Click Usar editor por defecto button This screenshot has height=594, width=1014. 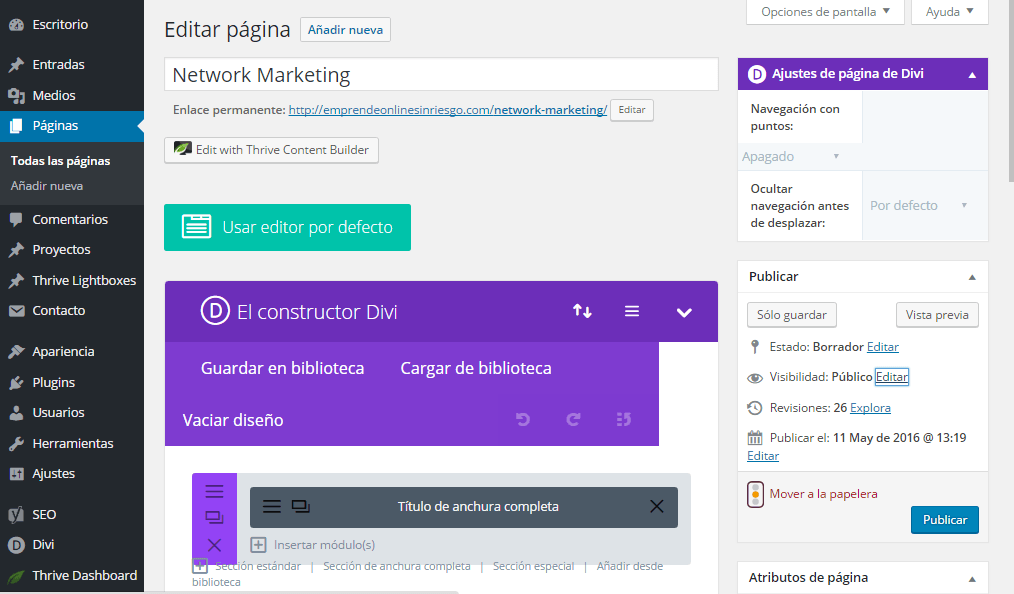pyautogui.click(x=287, y=228)
